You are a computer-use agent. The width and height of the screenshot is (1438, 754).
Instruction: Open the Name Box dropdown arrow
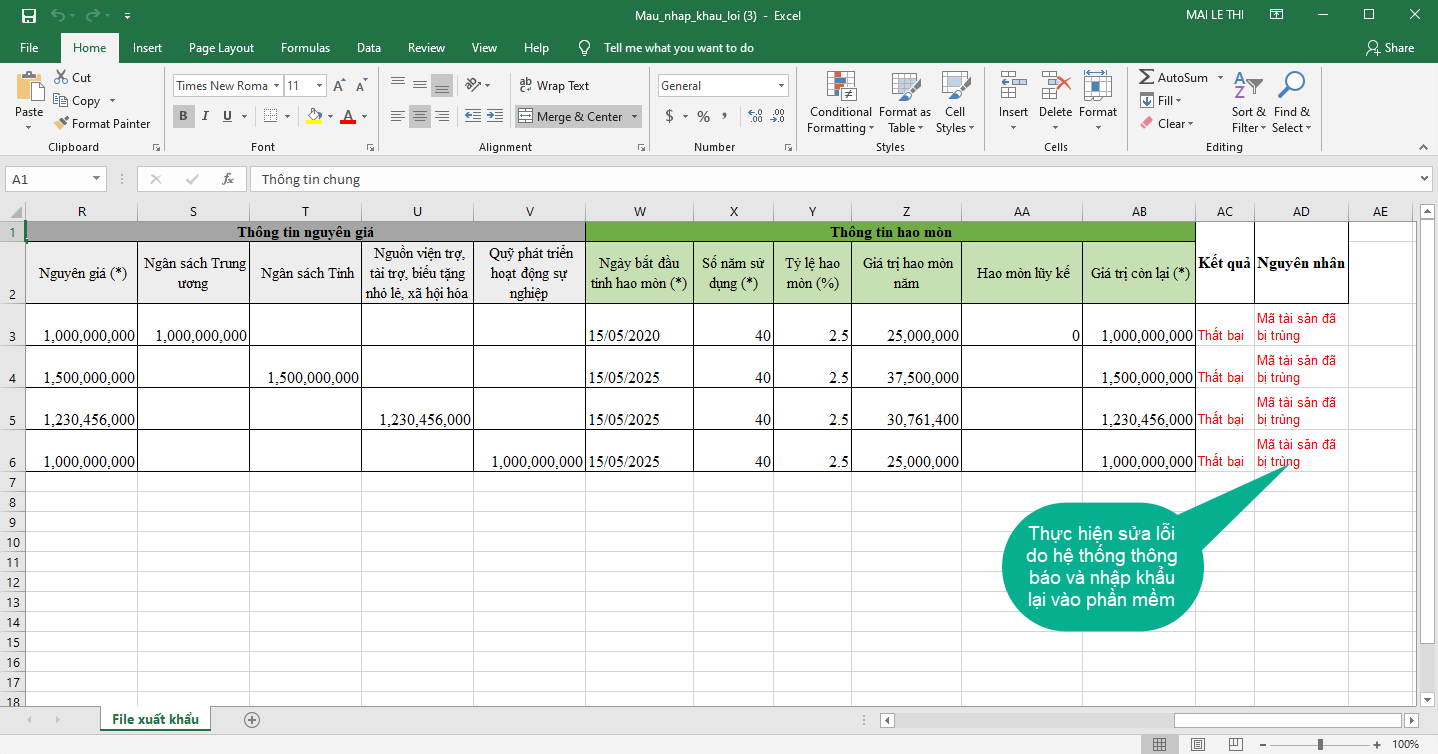click(97, 179)
